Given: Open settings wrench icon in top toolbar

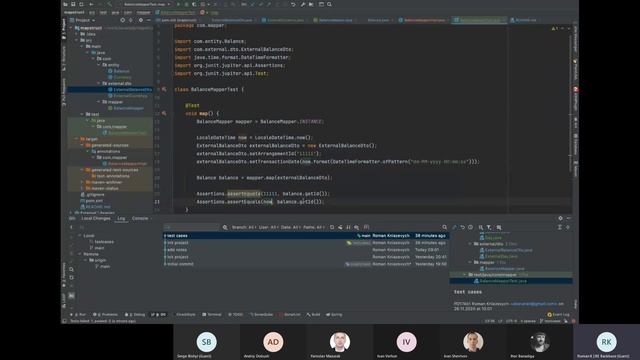Looking at the screenshot, I should 302,4.
